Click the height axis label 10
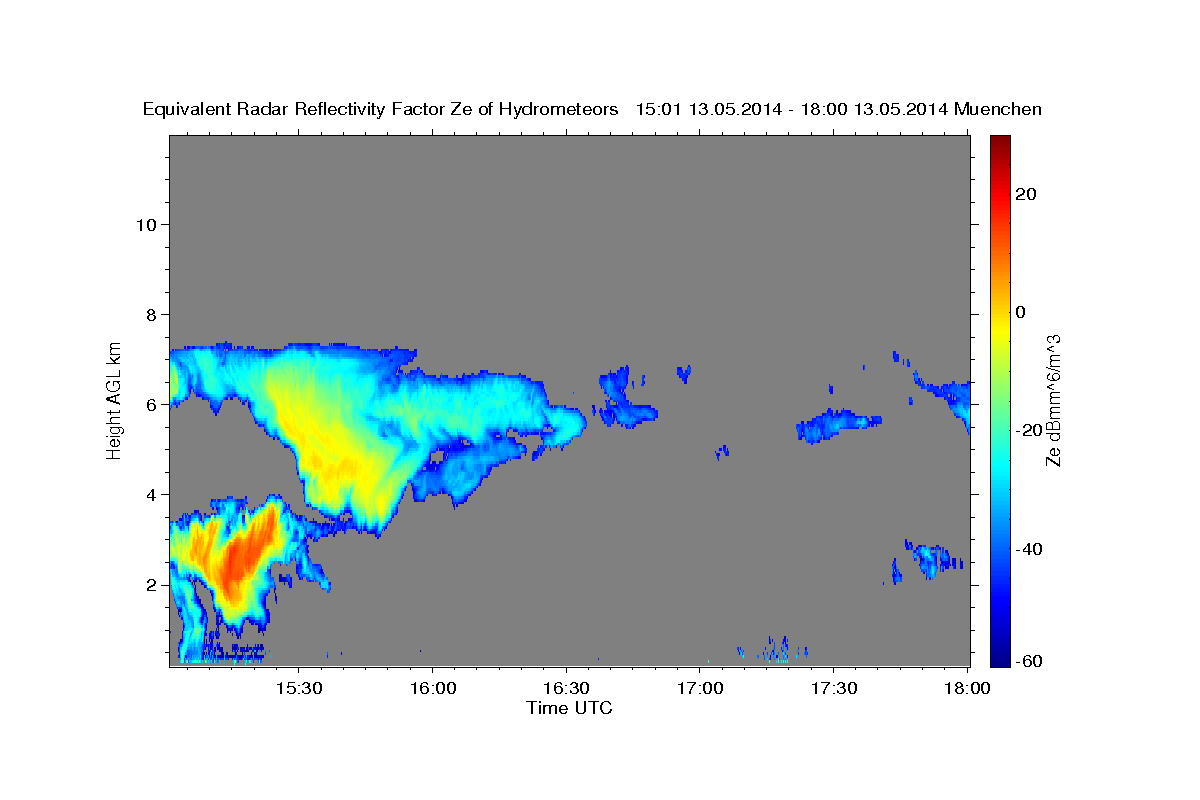 coord(145,224)
